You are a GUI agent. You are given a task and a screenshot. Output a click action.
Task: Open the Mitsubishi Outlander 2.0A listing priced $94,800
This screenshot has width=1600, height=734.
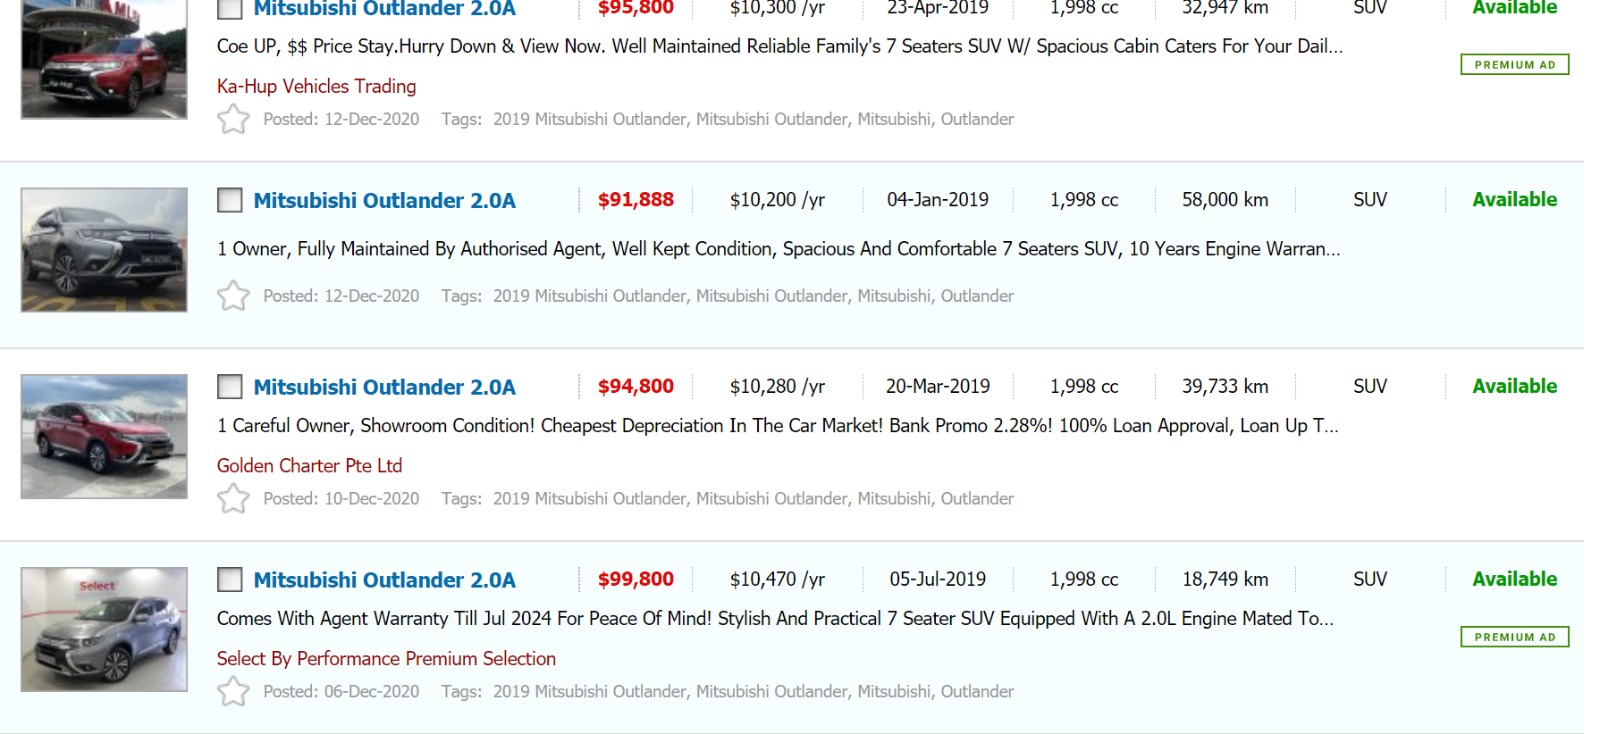pyautogui.click(x=384, y=387)
